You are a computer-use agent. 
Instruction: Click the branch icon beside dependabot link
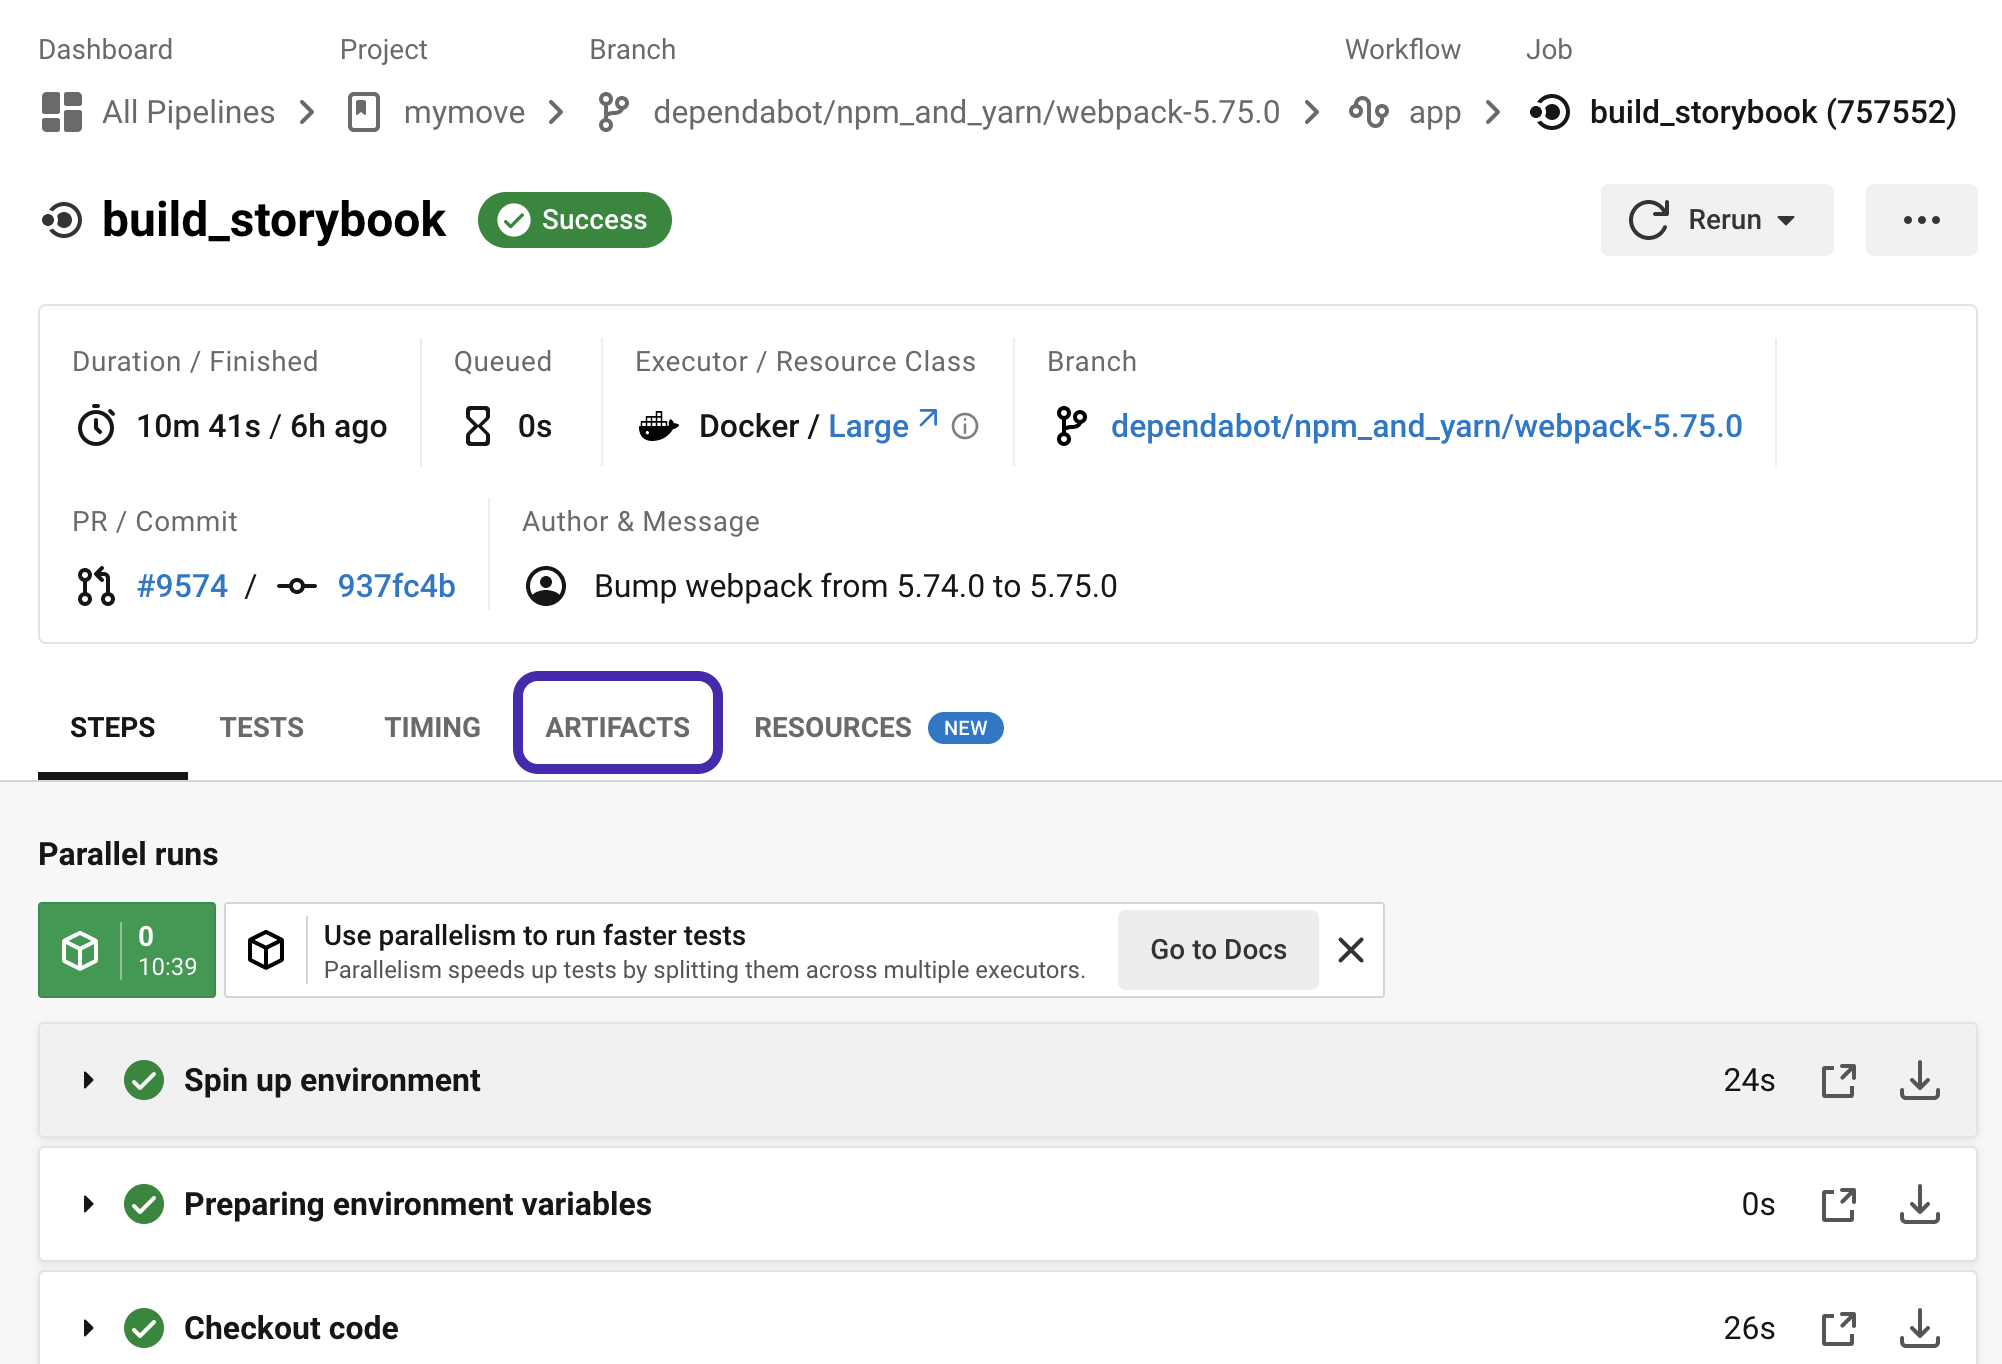[x=1070, y=425]
